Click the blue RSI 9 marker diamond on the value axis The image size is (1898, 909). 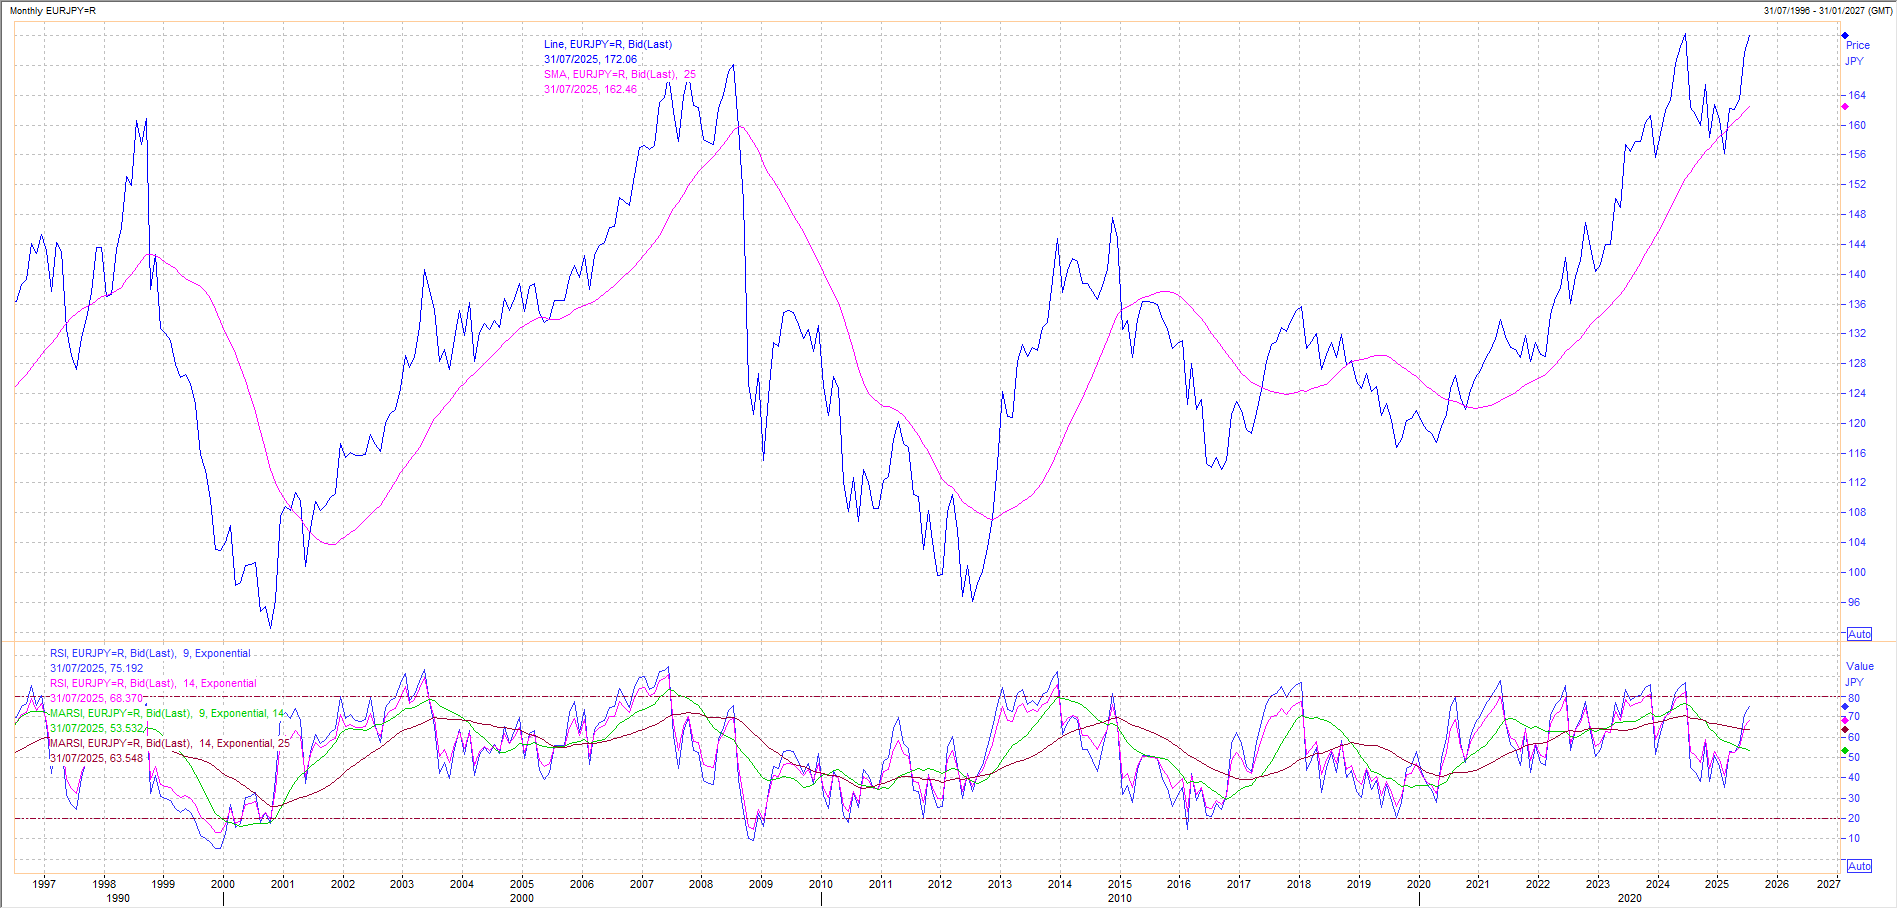point(1845,707)
